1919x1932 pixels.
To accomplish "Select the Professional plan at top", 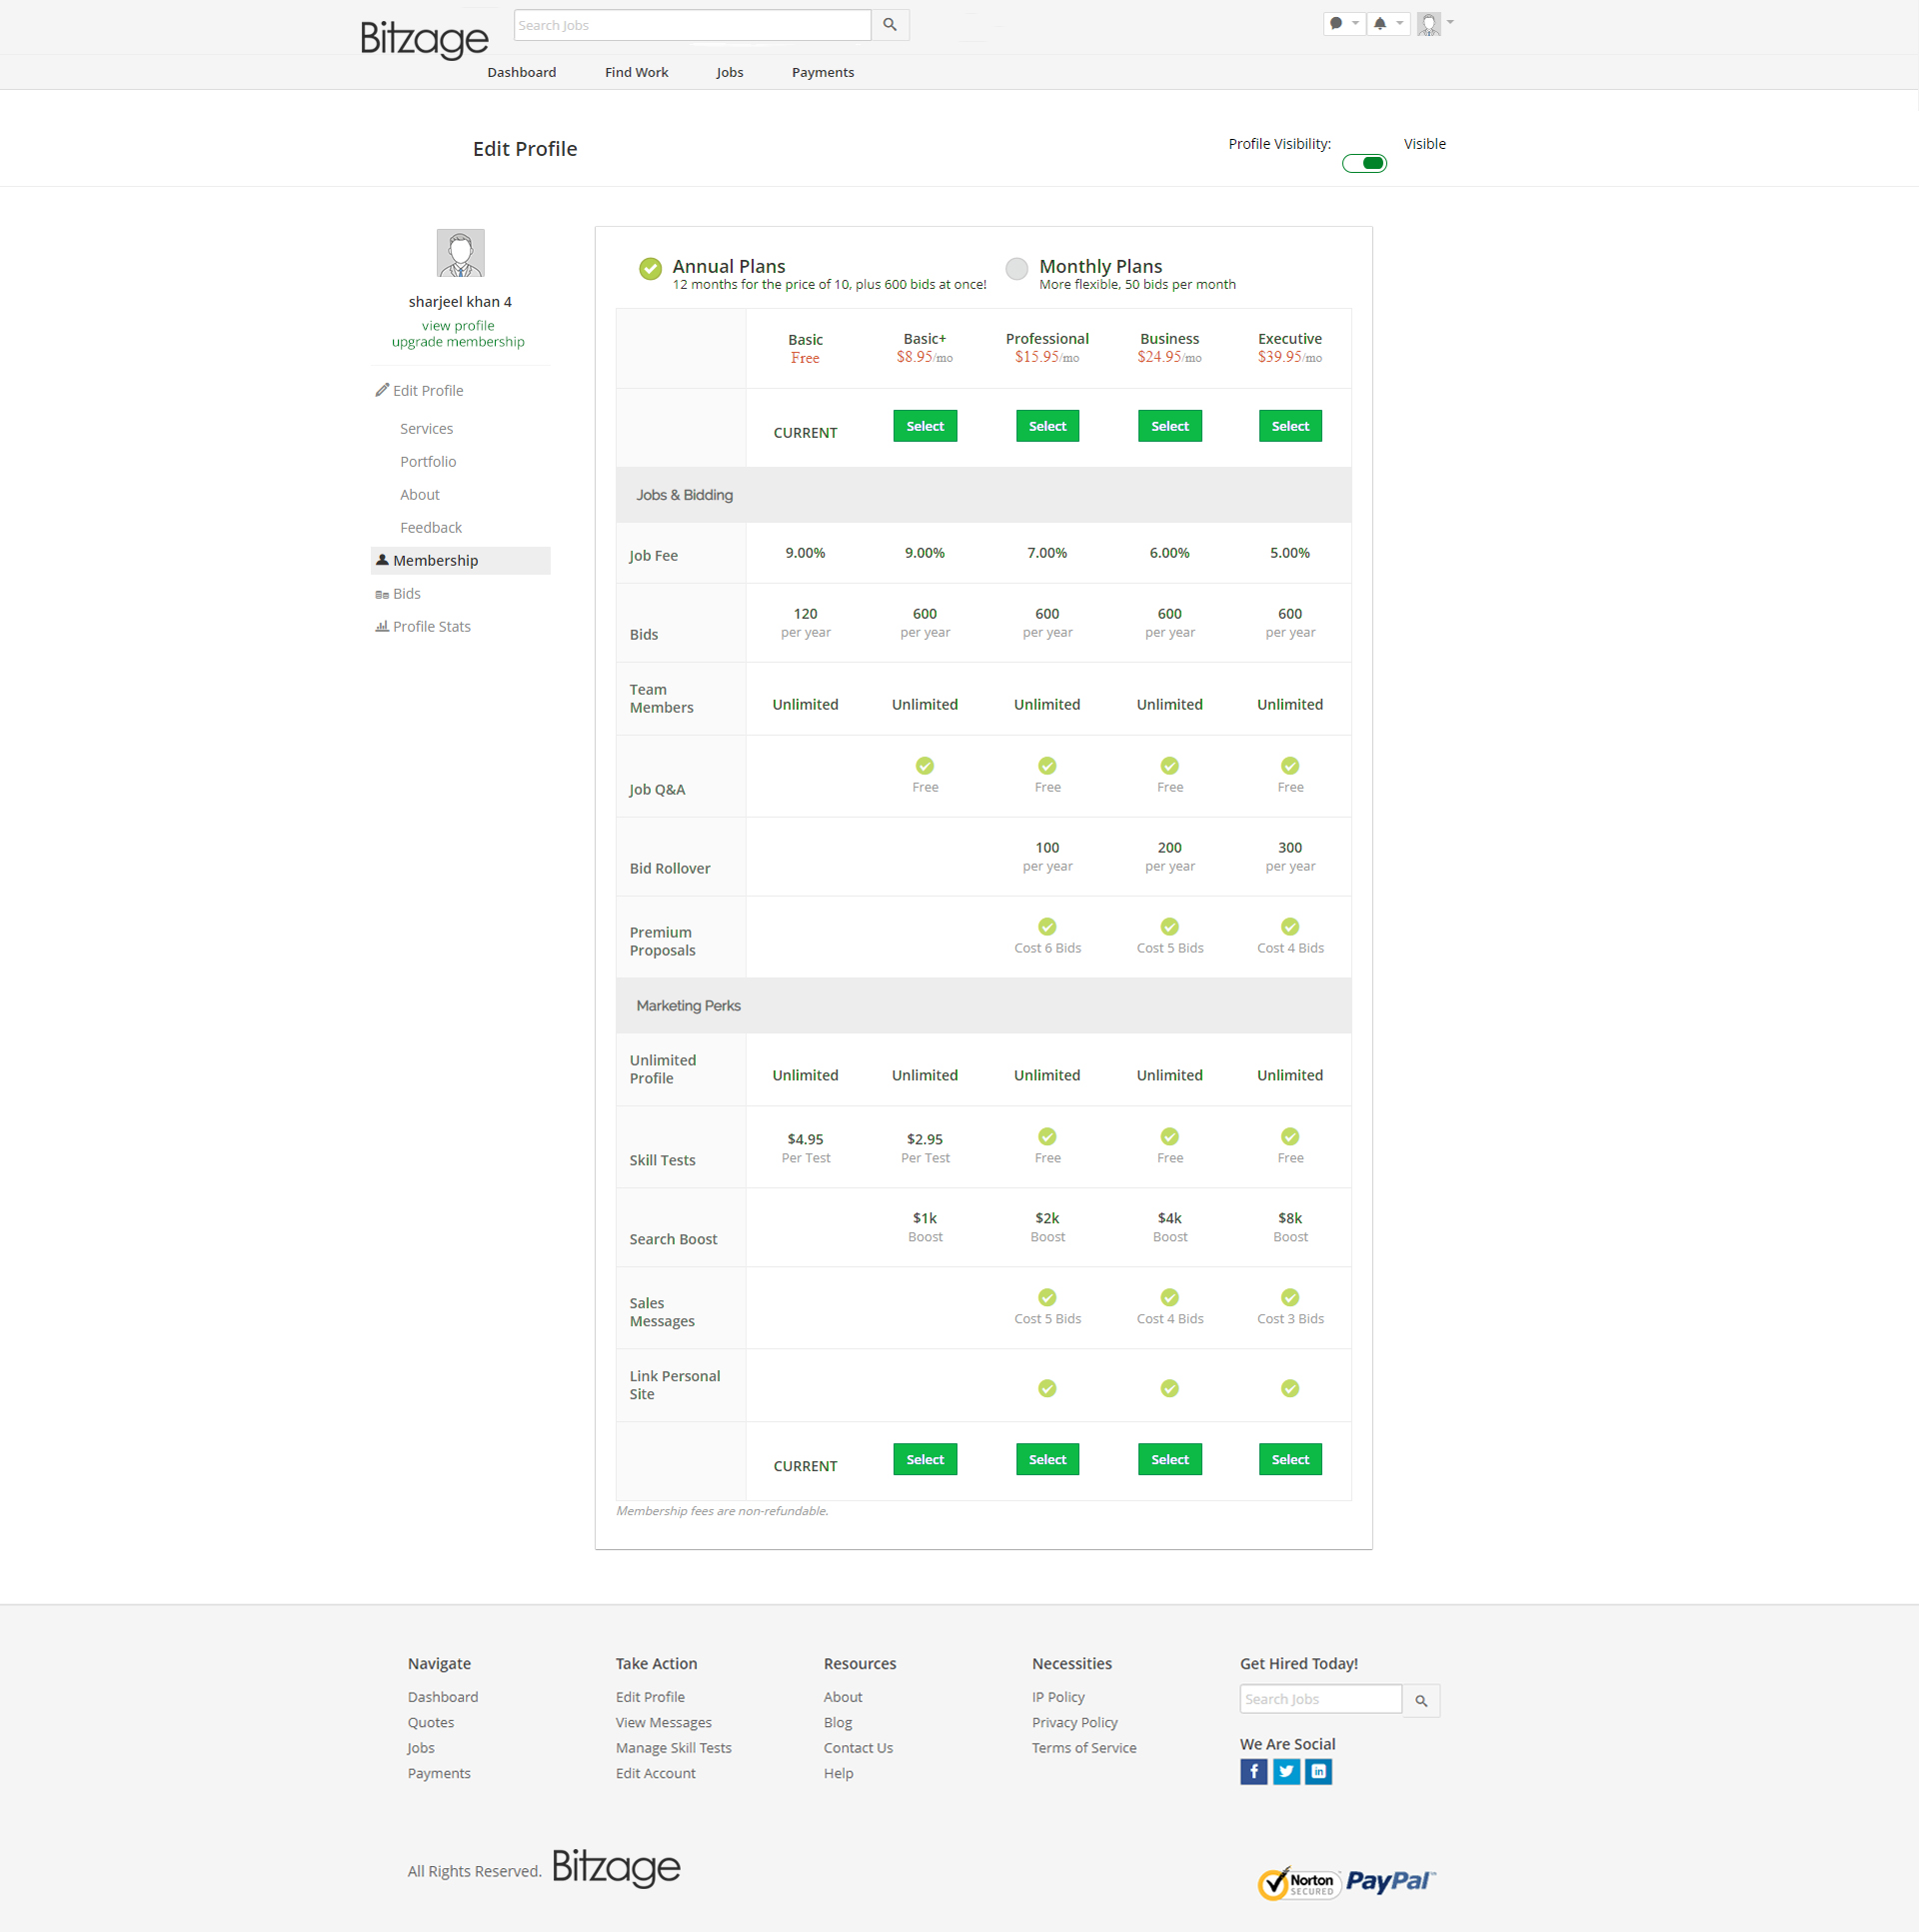I will click(x=1046, y=426).
